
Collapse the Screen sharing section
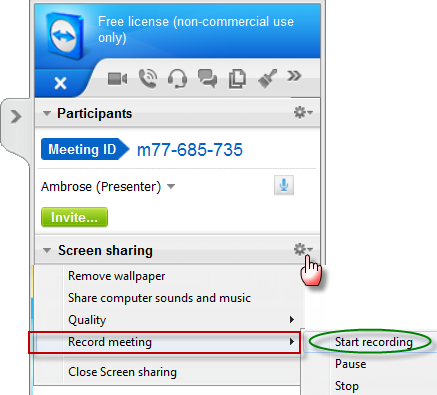coord(47,250)
